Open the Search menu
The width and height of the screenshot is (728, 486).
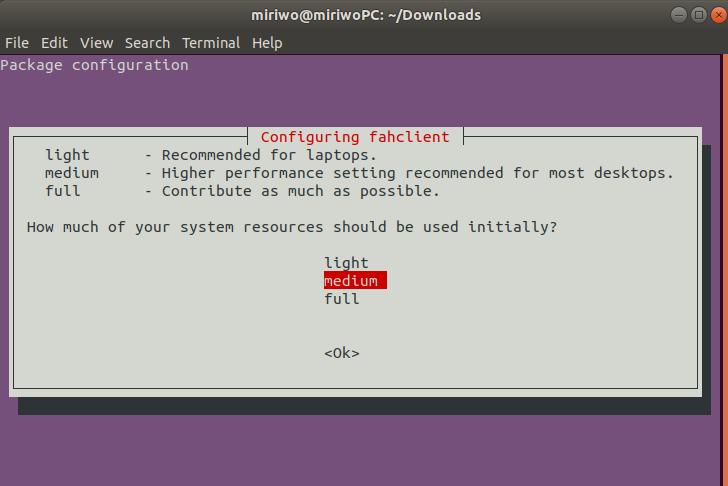click(x=147, y=43)
